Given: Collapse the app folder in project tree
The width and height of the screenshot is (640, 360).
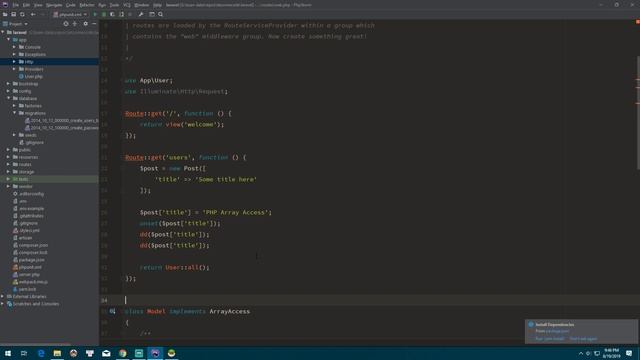Looking at the screenshot, I should click(9, 40).
